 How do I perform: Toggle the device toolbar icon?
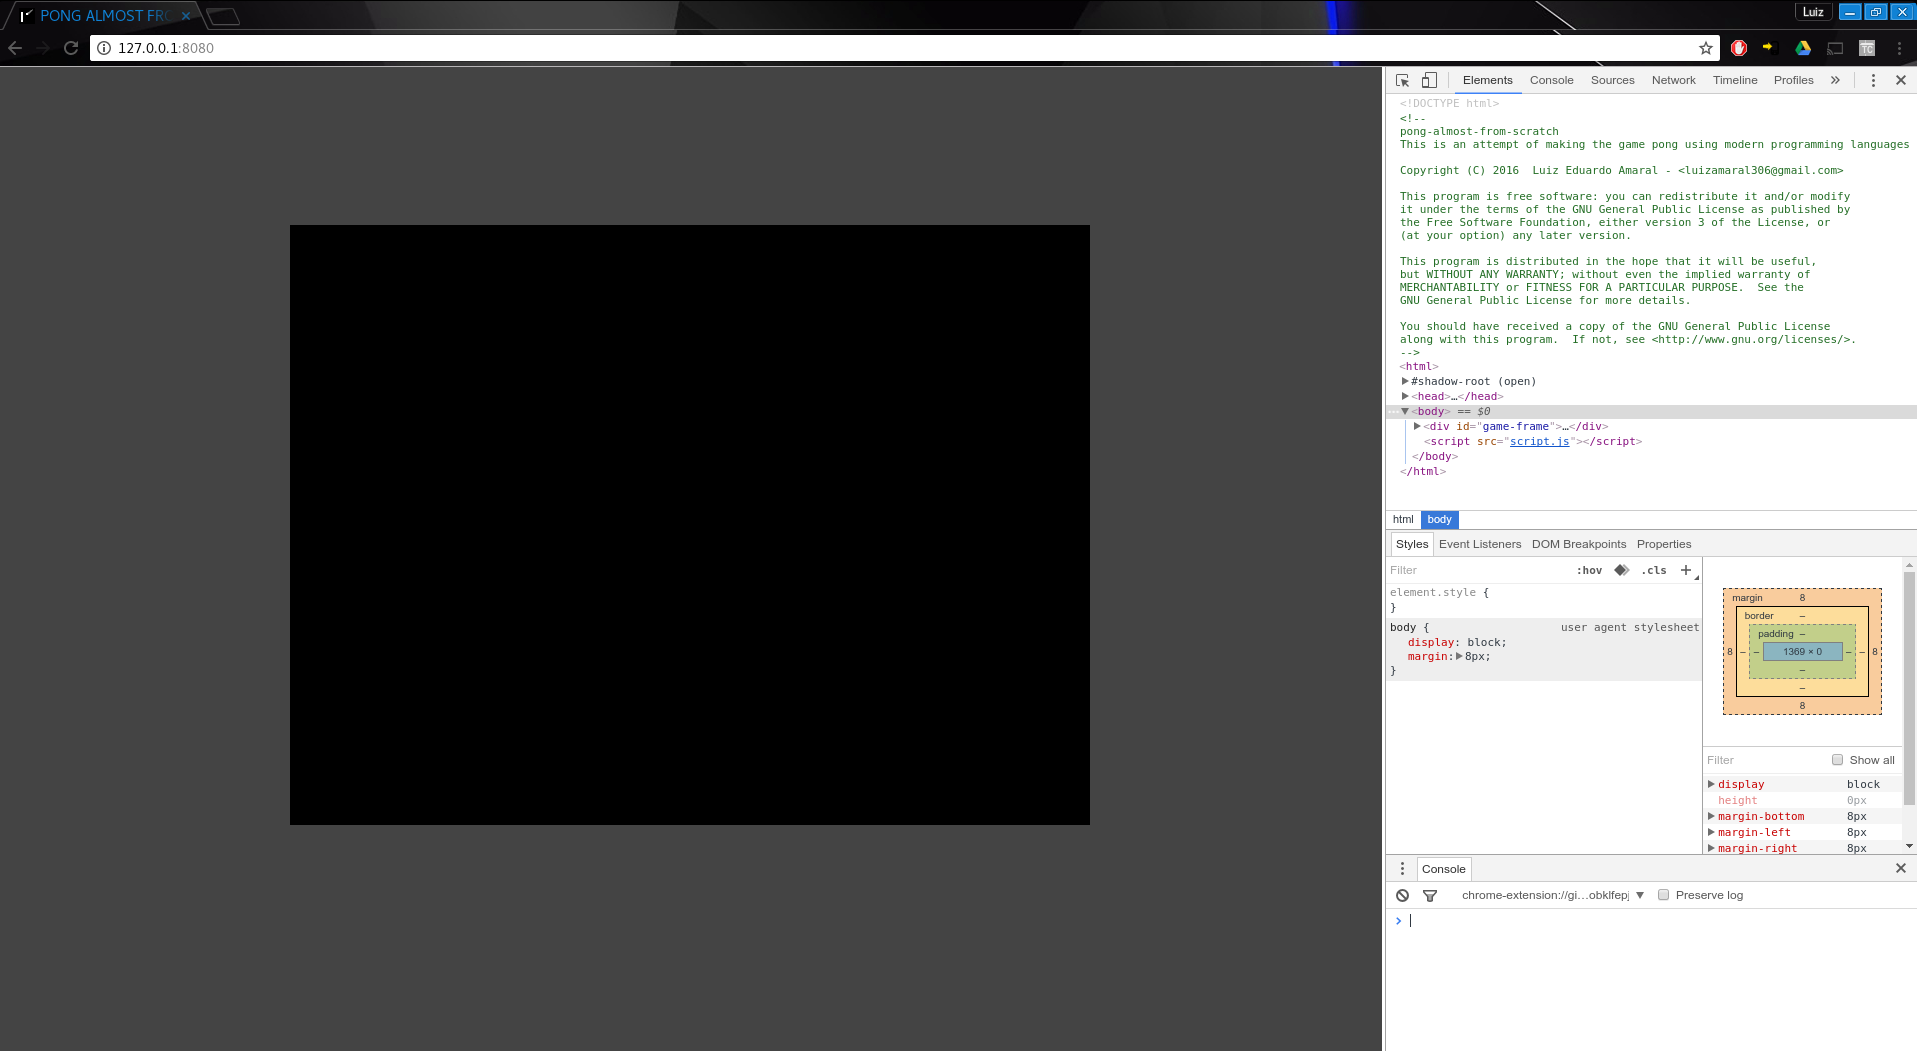(1429, 80)
